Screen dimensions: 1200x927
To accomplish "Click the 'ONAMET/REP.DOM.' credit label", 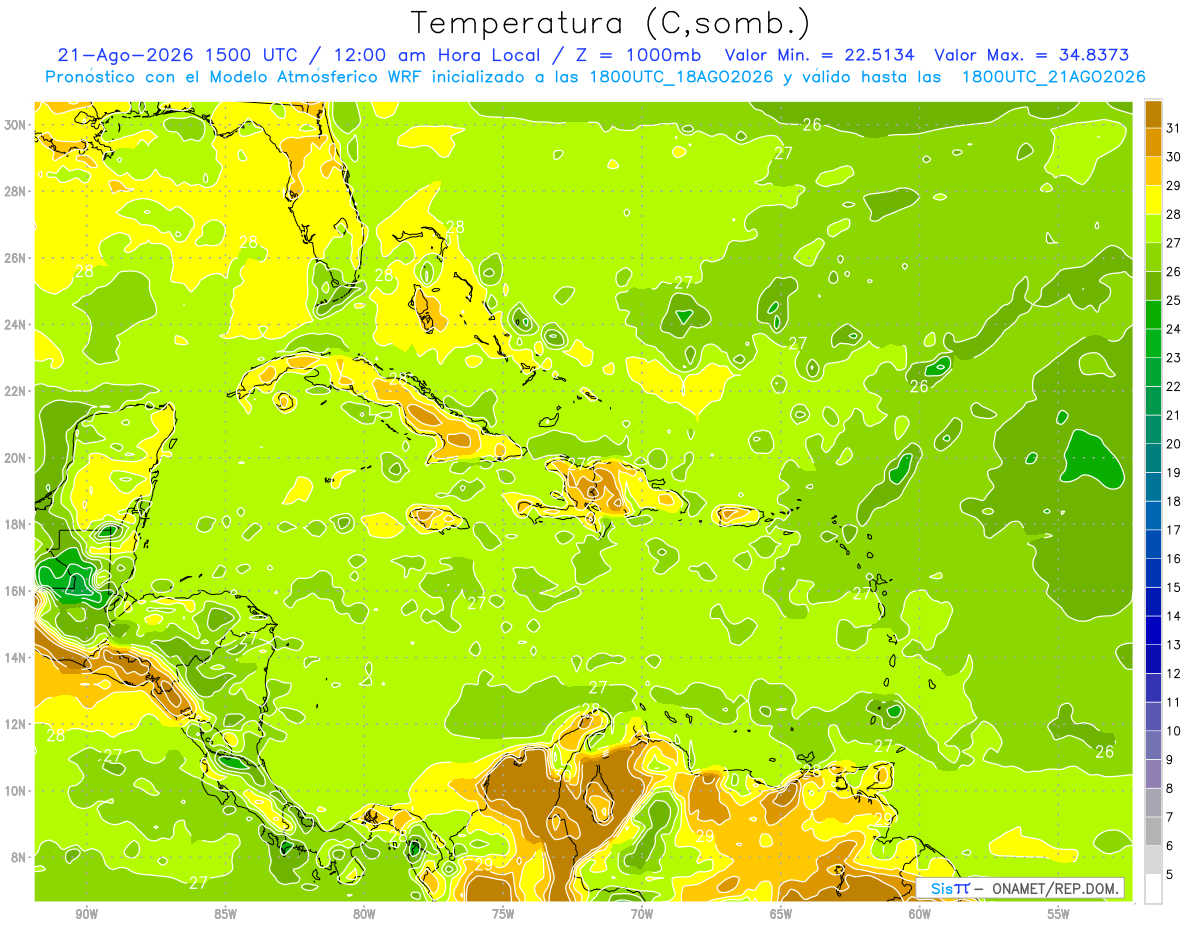I will point(1057,888).
